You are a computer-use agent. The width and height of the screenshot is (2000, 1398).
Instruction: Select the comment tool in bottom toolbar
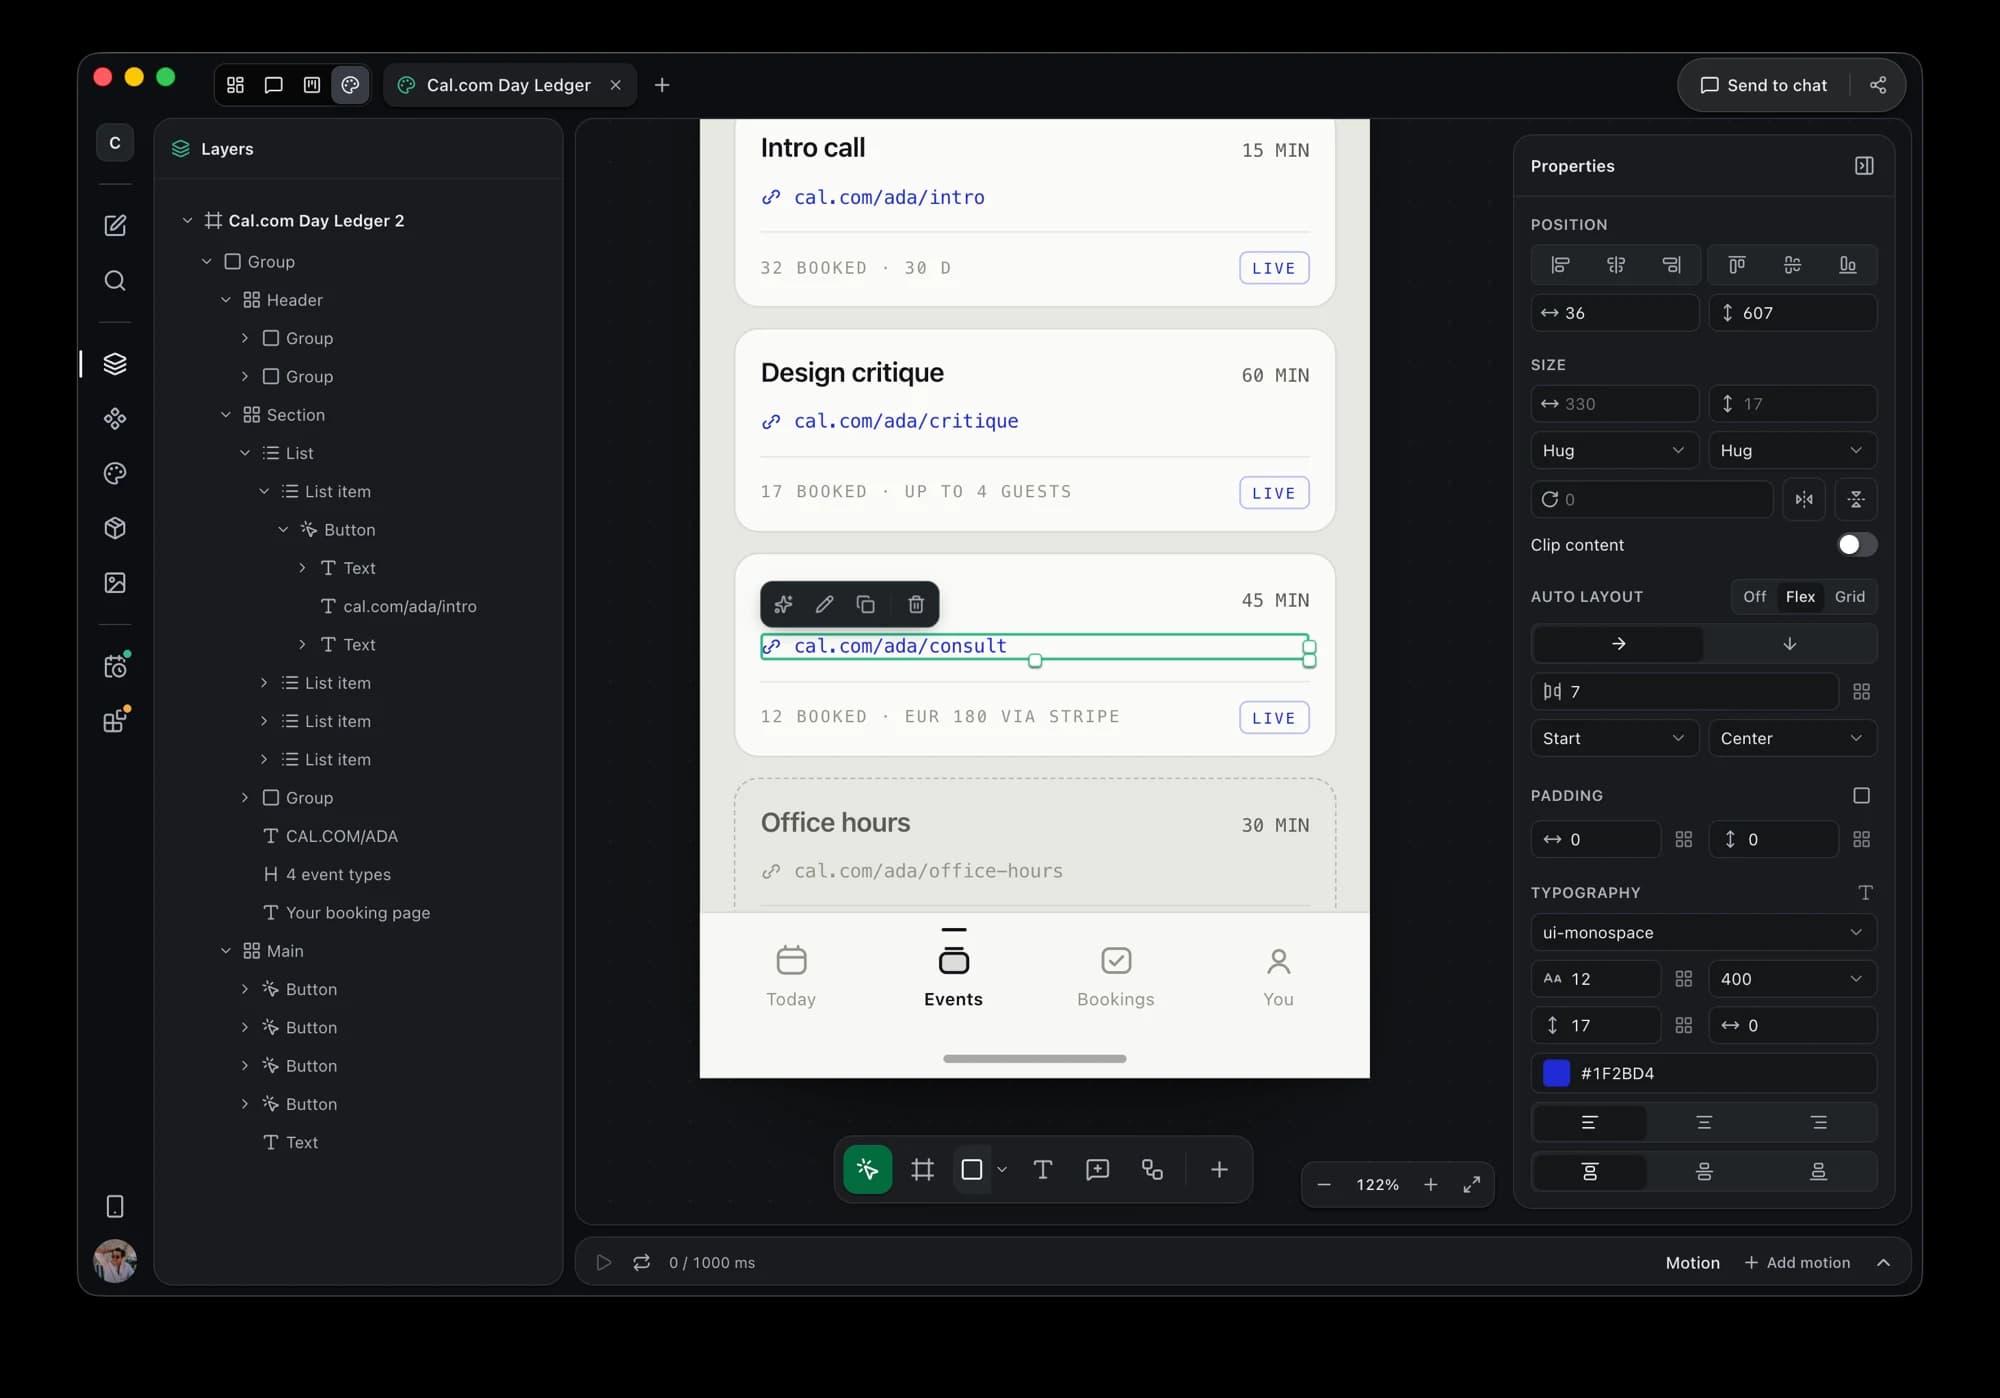[x=1097, y=1169]
